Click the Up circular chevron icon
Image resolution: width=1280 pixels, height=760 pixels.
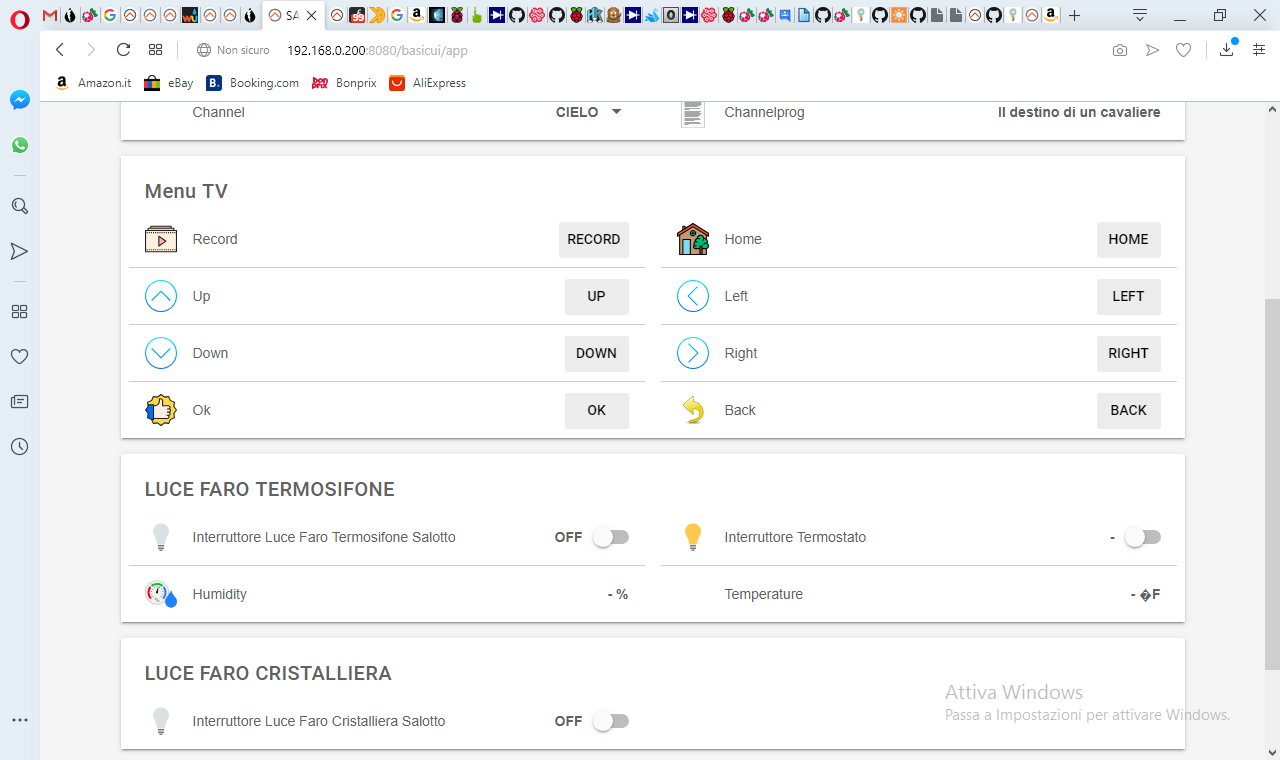coord(160,296)
